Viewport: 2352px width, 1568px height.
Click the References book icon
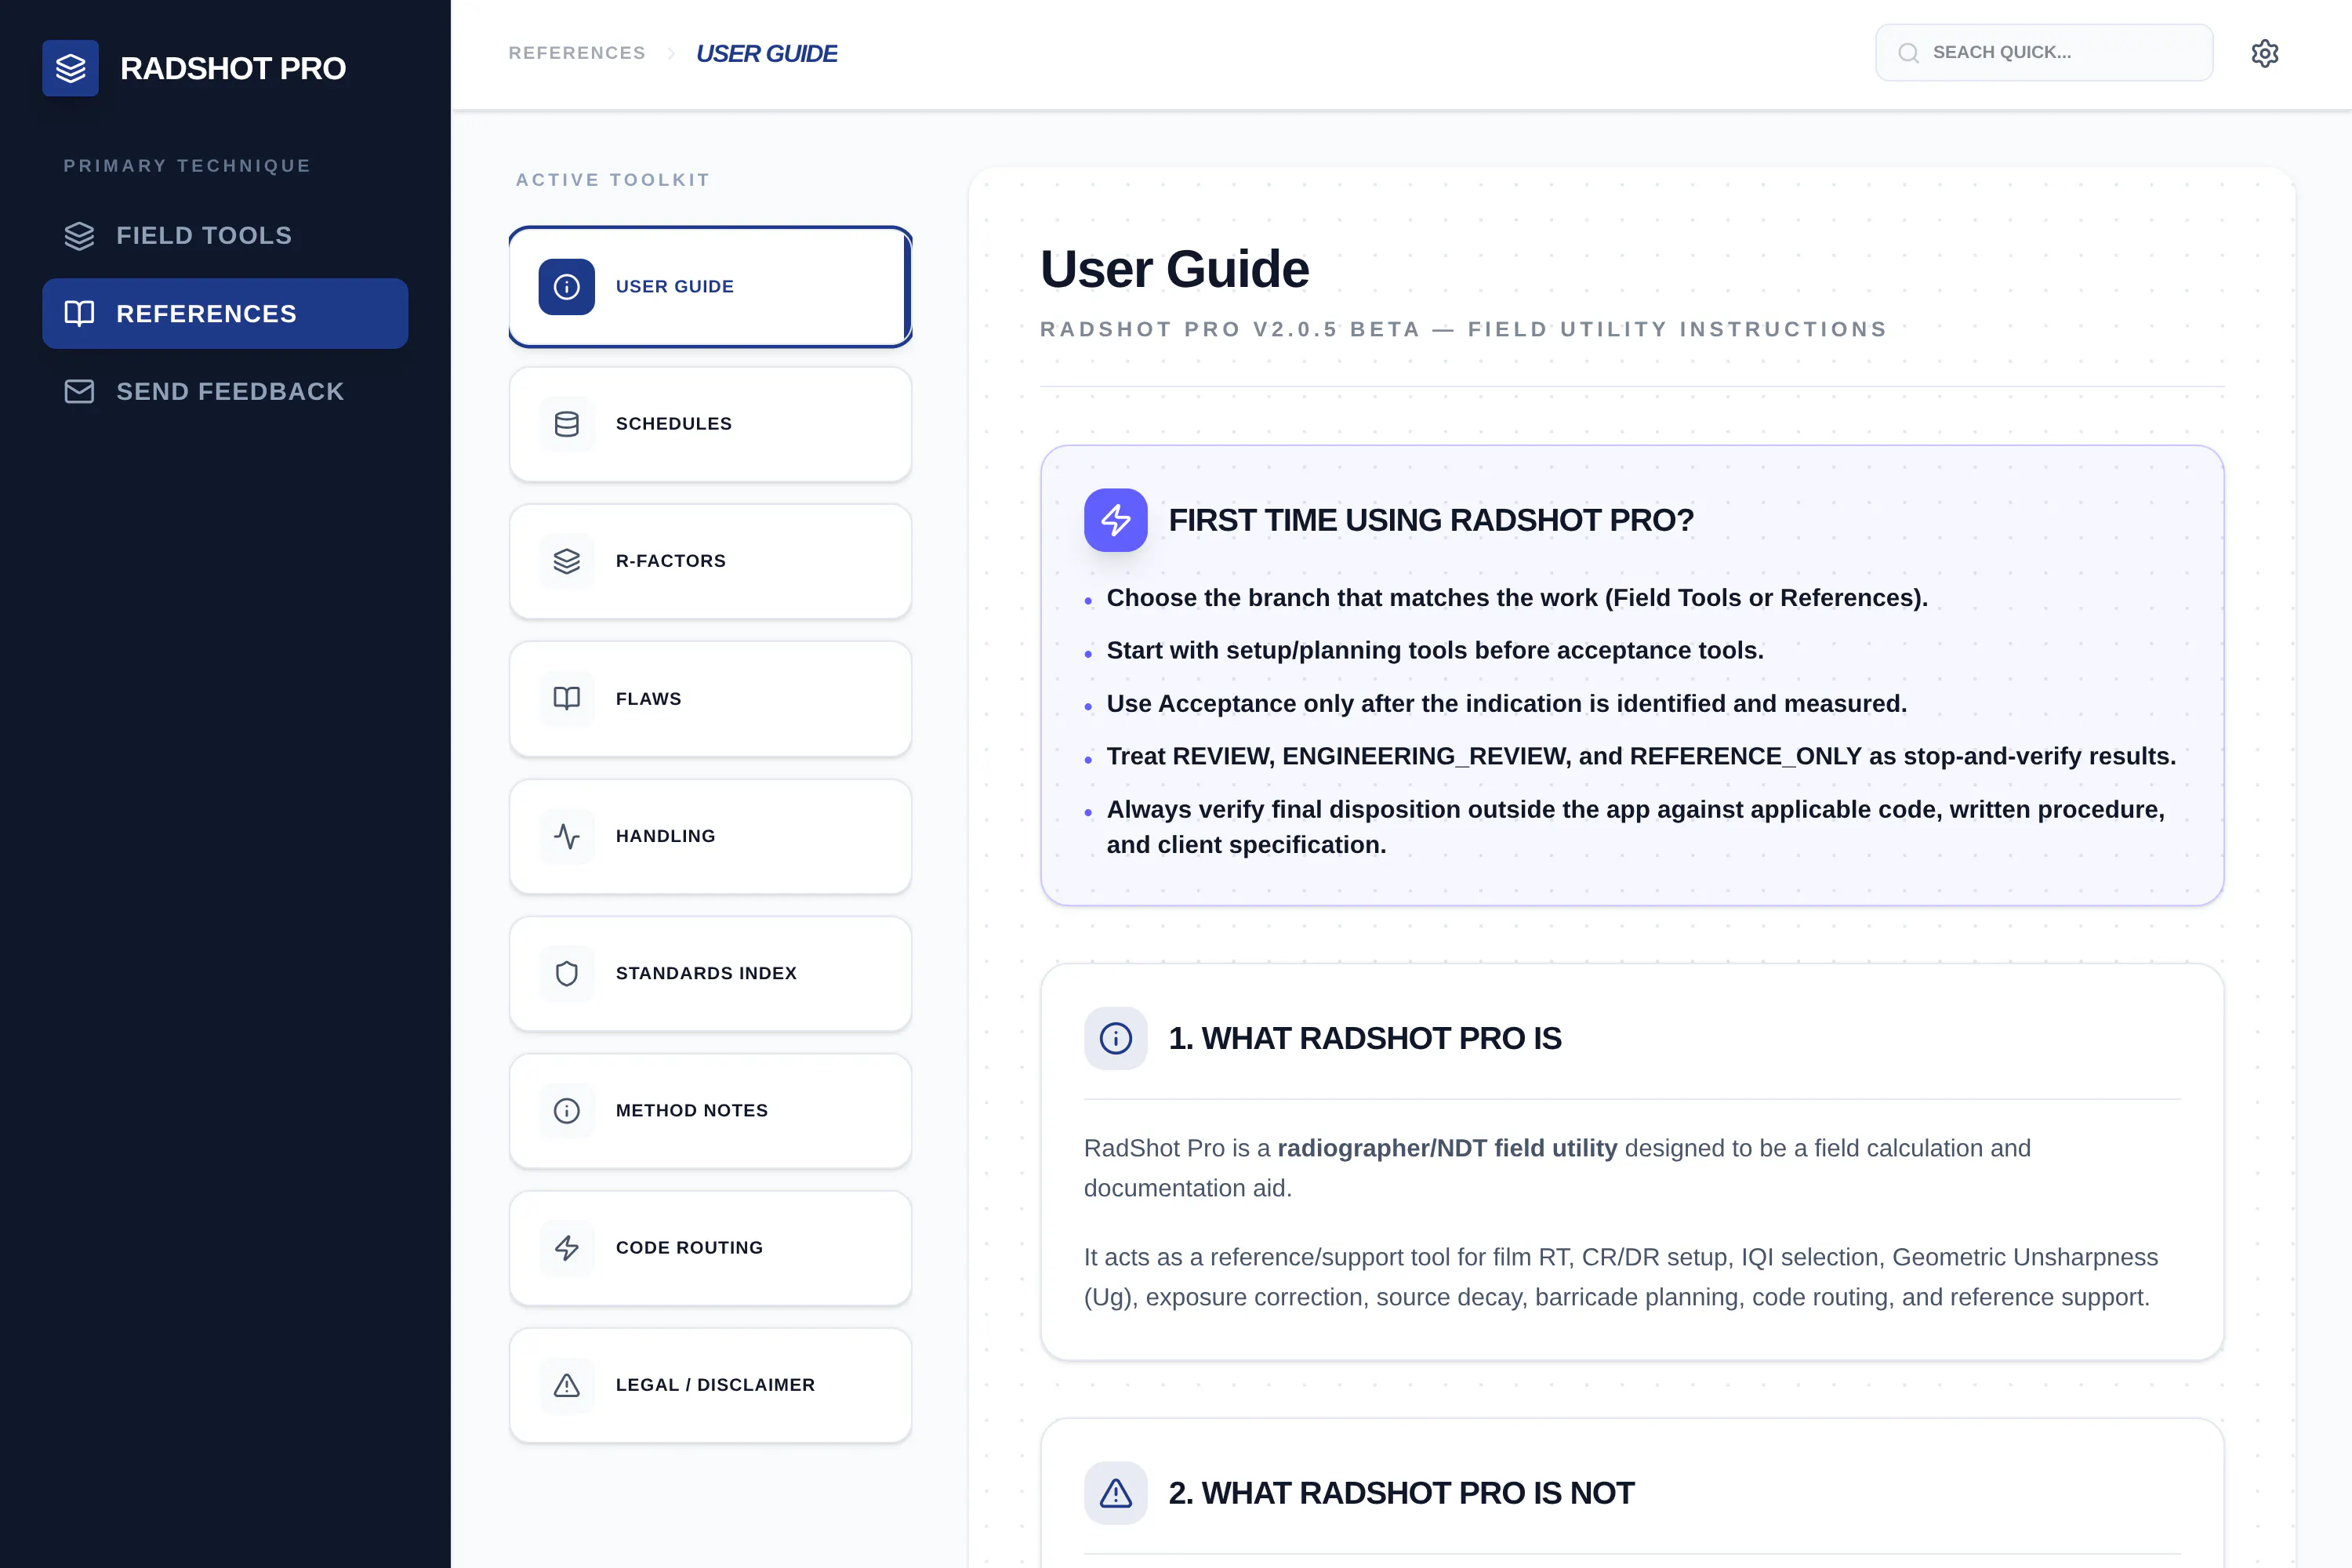point(79,314)
